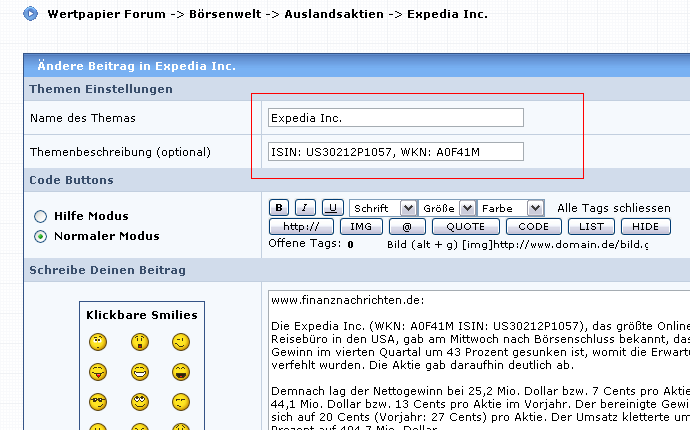Click the 'www.finanznachrichten.de:' line in post
The width and height of the screenshot is (690, 430).
[348, 300]
